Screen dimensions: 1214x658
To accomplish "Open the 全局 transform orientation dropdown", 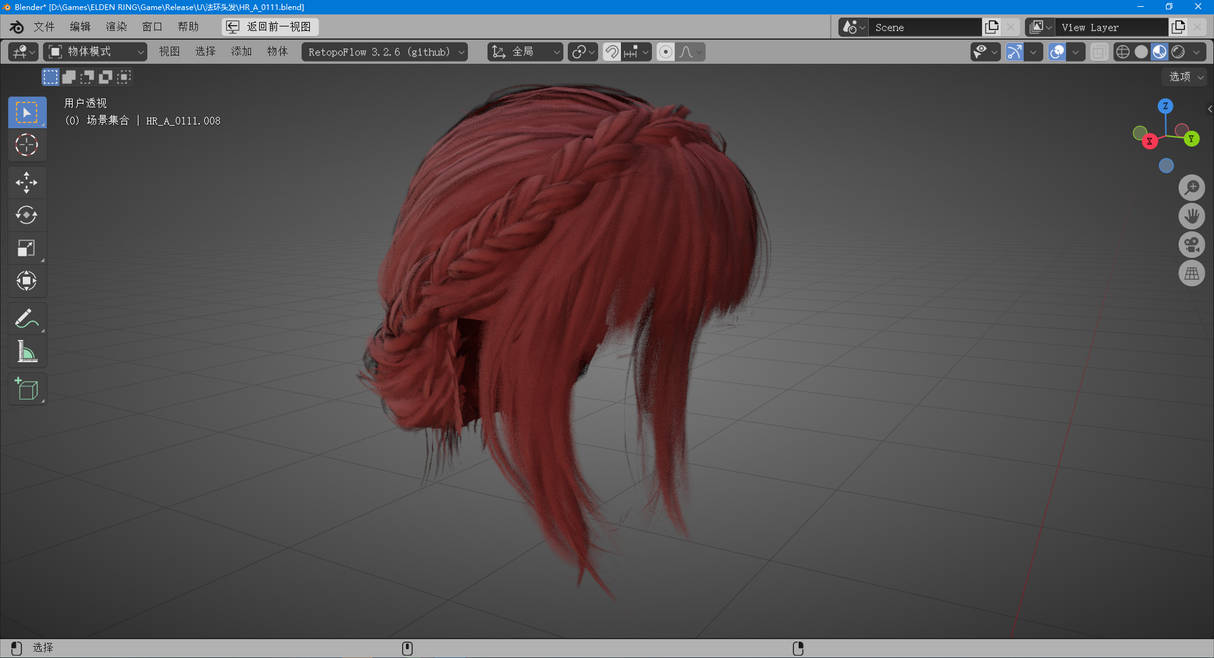I will tap(525, 52).
